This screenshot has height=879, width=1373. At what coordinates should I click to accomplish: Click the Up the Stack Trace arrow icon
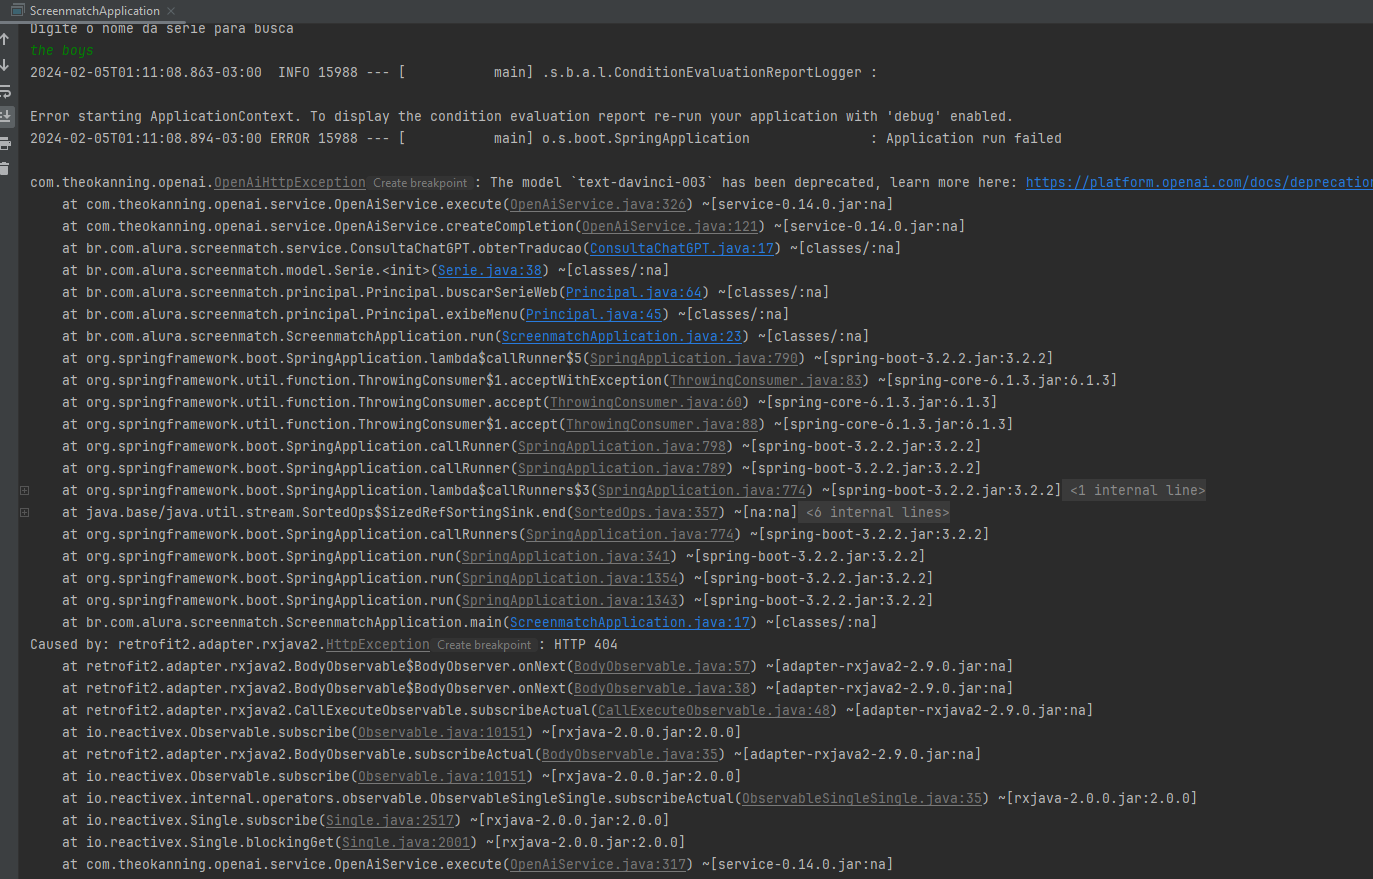point(5,39)
